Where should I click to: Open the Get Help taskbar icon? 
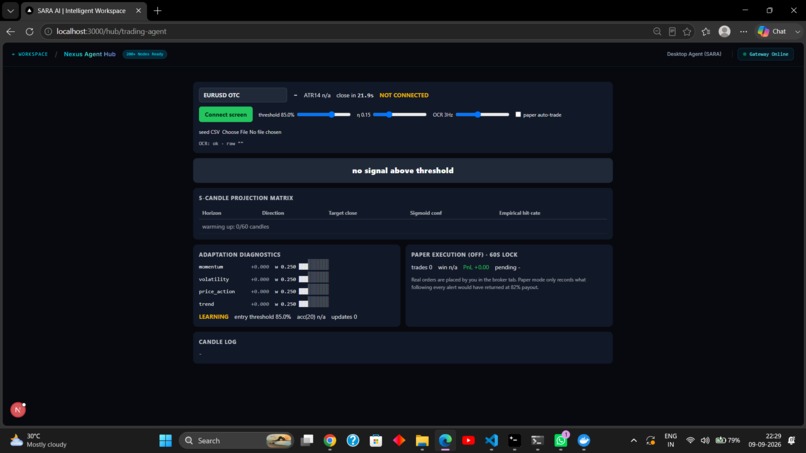pyautogui.click(x=353, y=440)
